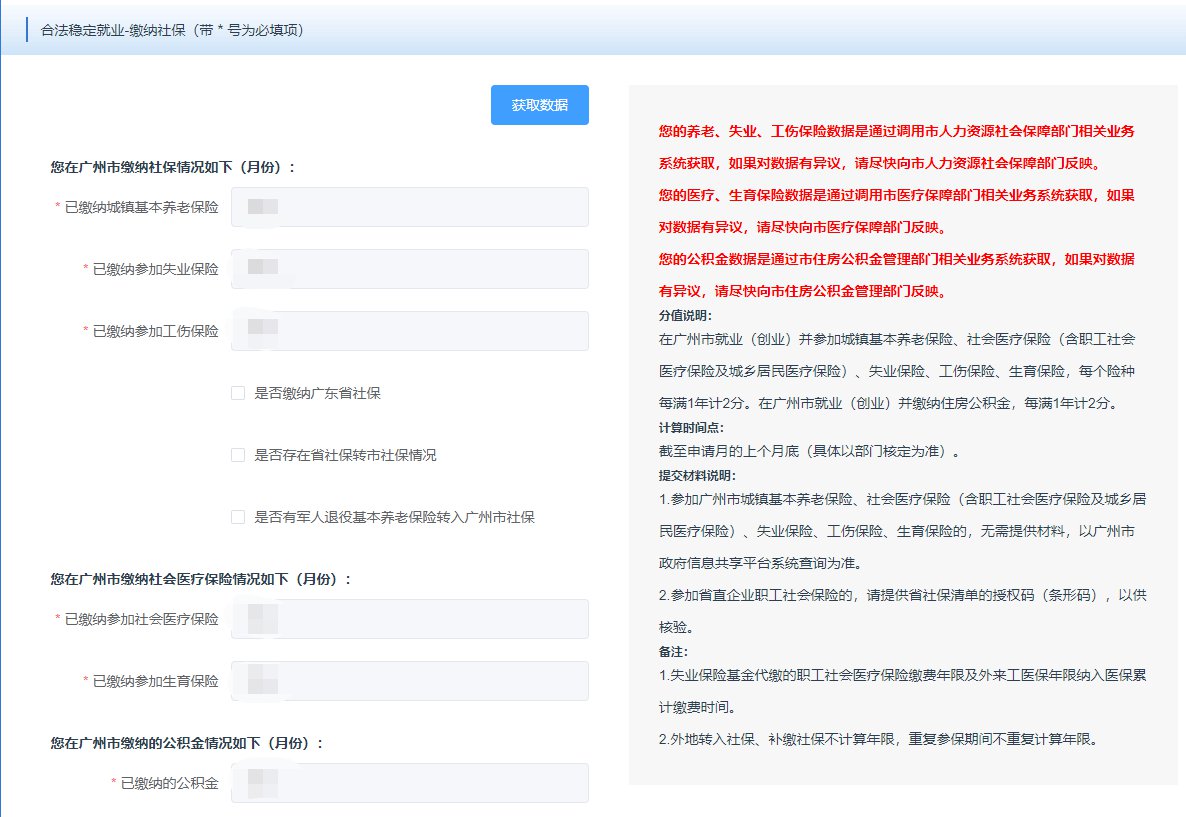Screen dimensions: 1186x817
Task: Click the 已缴纳参加社会医疗保险 input field
Action: pos(409,619)
